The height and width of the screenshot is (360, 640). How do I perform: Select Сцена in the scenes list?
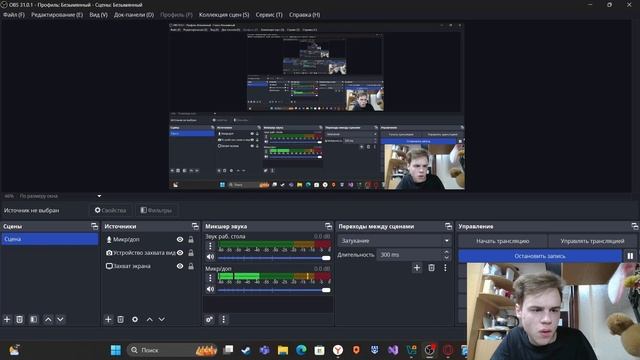click(50, 239)
